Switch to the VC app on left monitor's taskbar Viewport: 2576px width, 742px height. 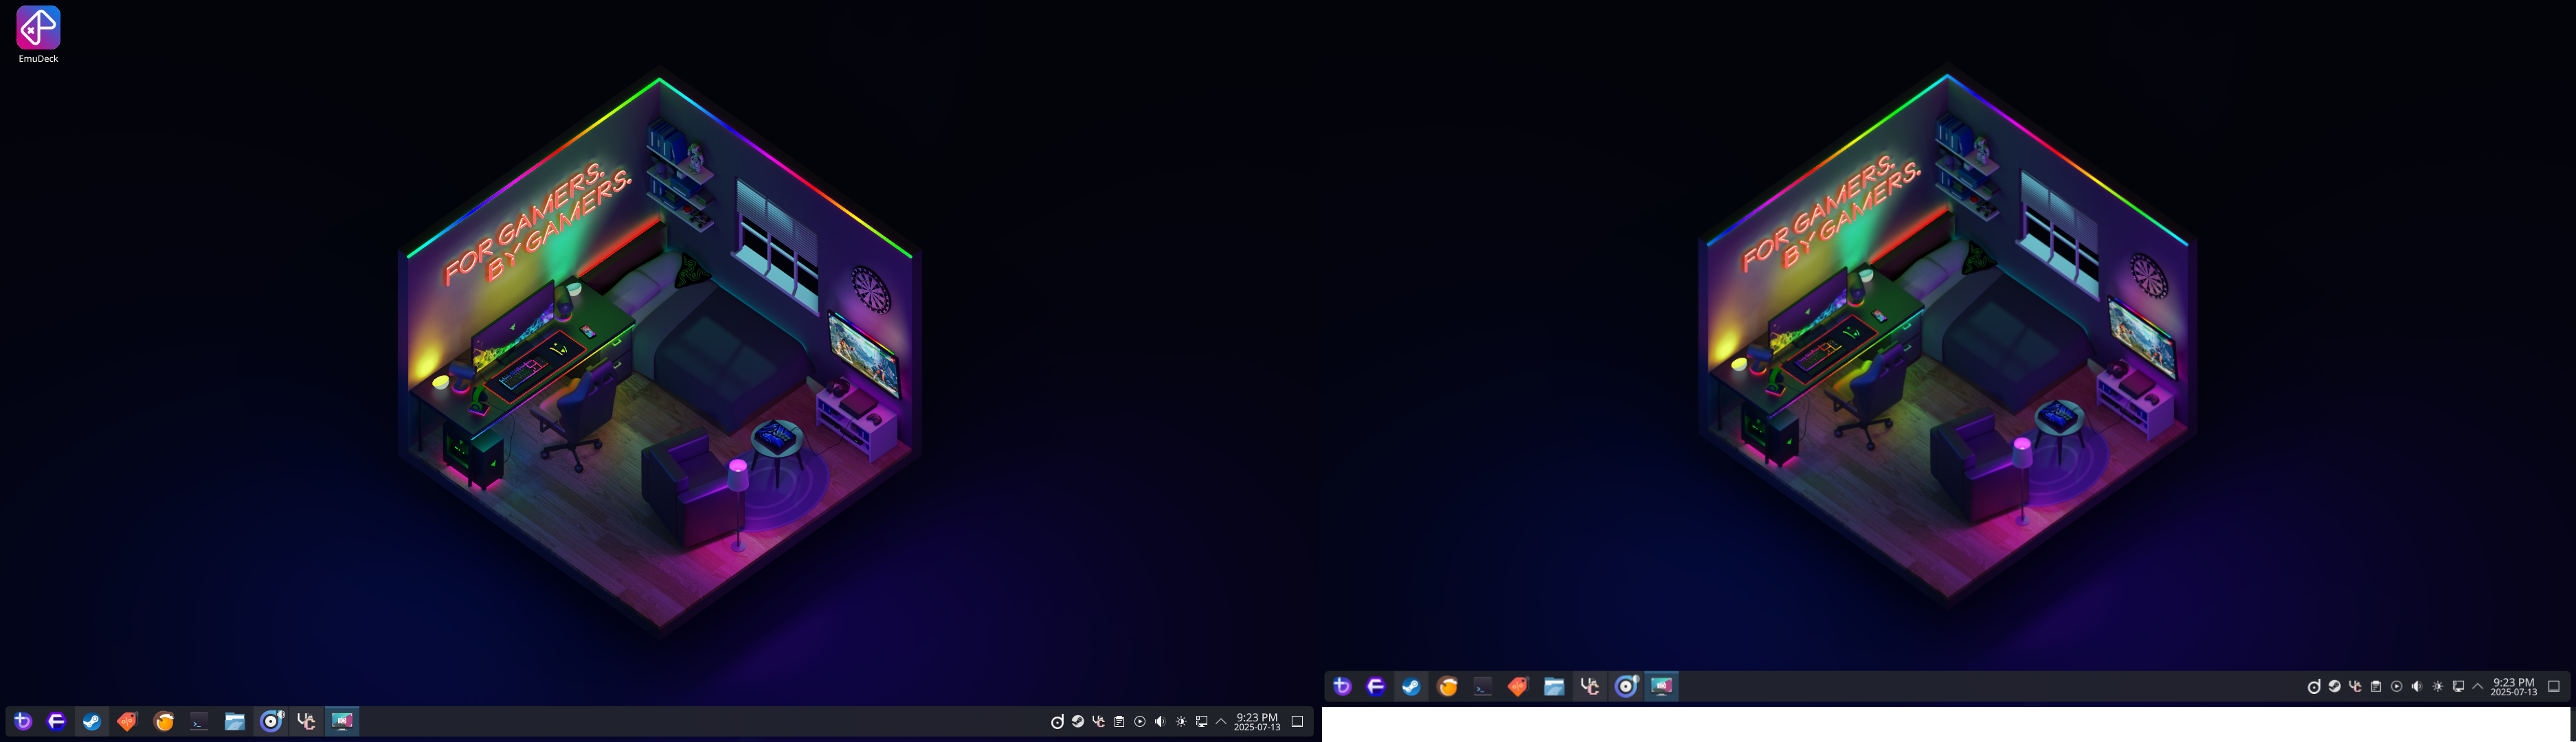(x=306, y=721)
